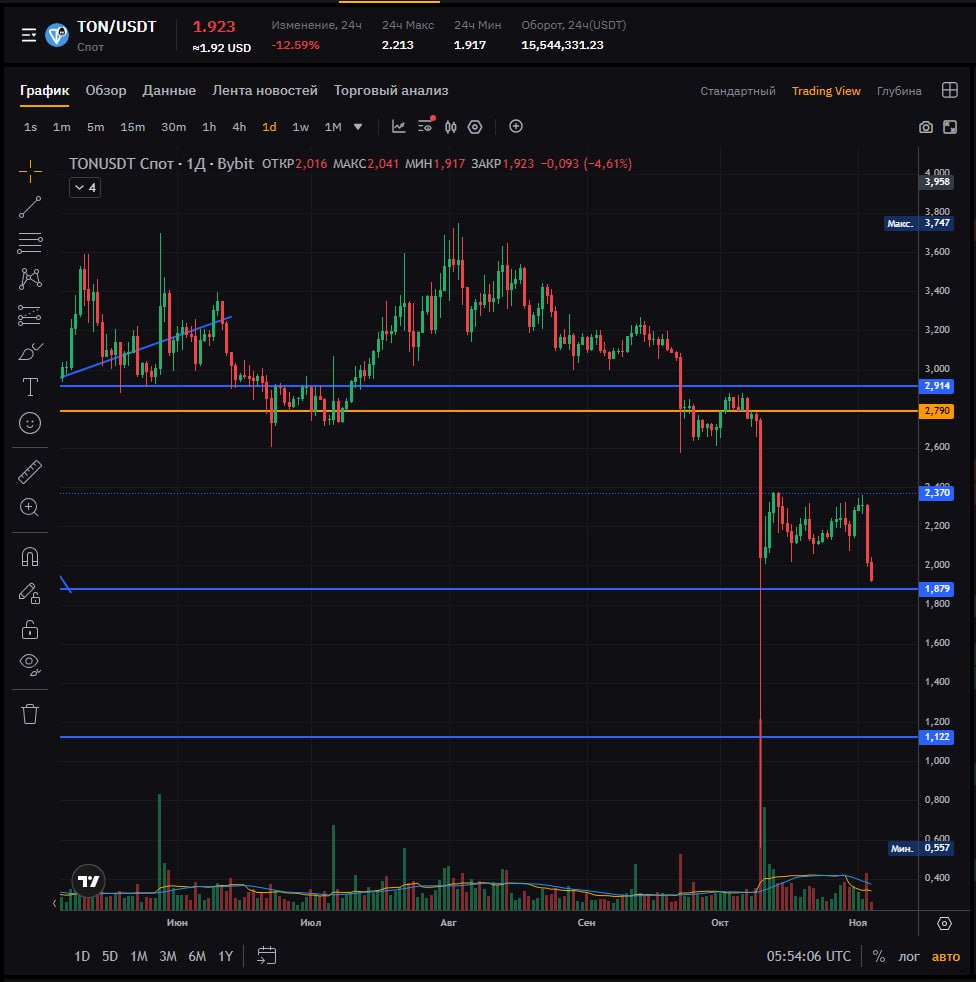Set the chart range to 6M
976x982 pixels.
[x=197, y=956]
